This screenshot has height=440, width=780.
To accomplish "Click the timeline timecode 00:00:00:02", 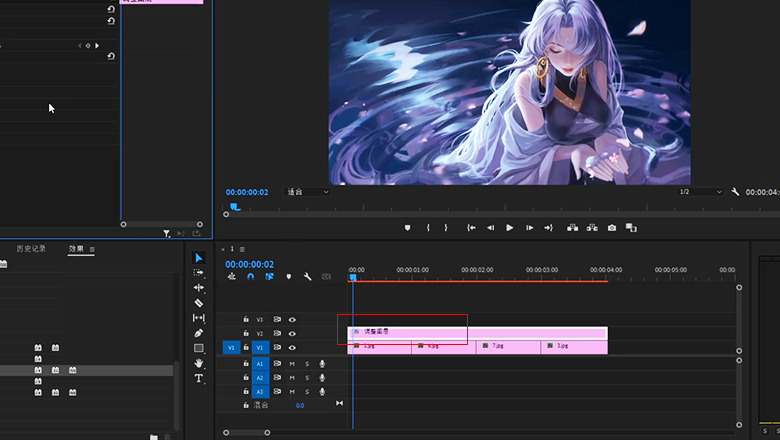I will pos(249,264).
